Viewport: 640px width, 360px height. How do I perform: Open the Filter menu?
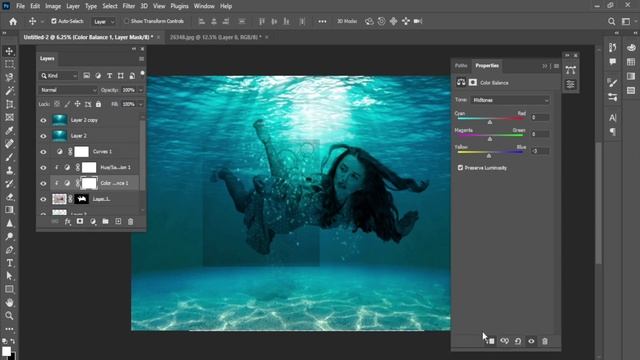[x=129, y=6]
